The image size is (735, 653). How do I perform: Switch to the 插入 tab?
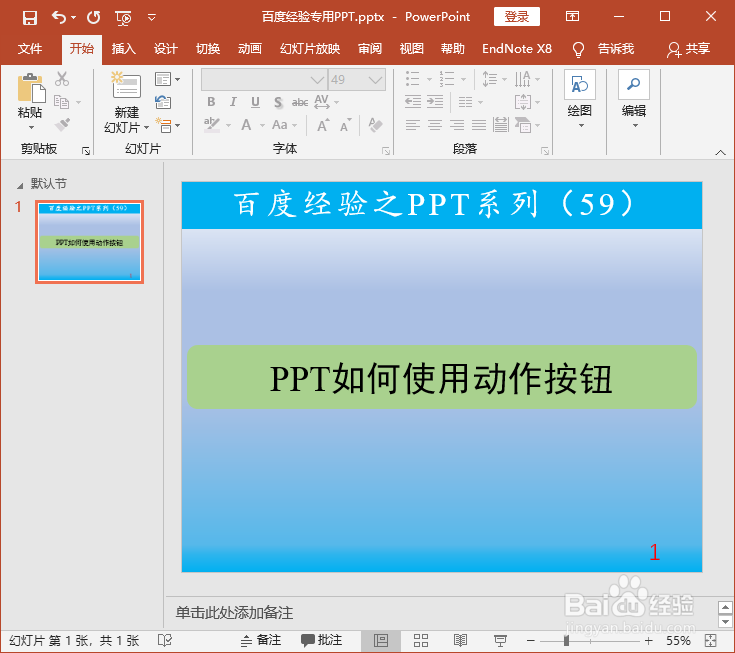click(124, 48)
